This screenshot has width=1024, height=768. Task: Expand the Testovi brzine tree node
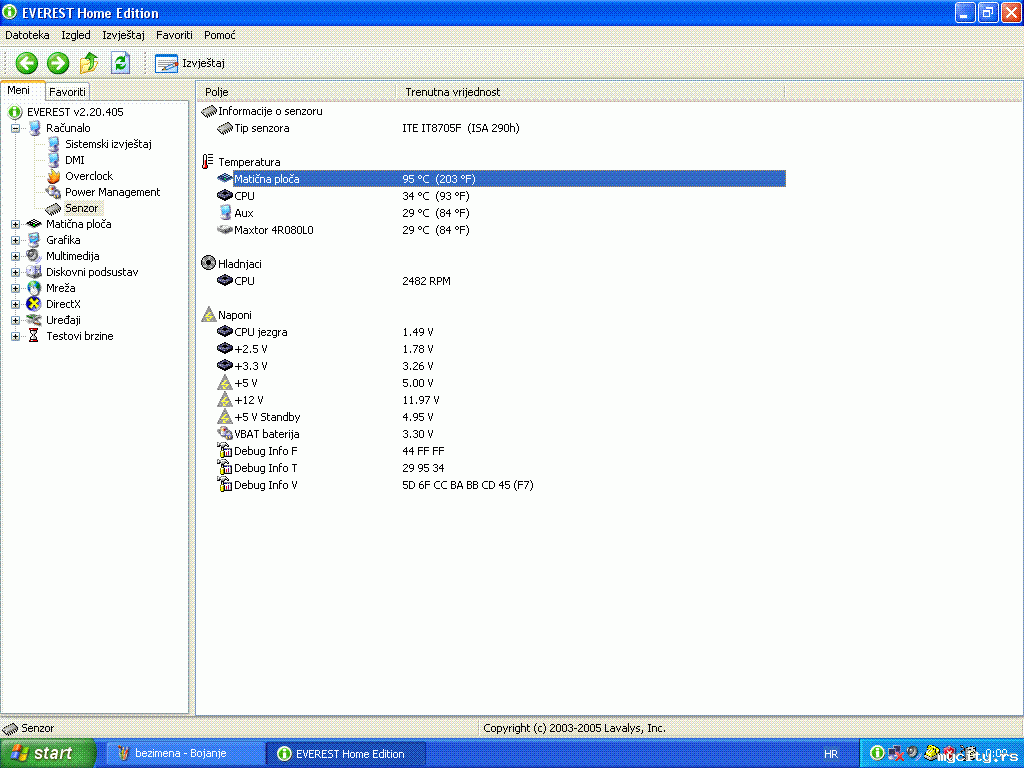pos(15,336)
